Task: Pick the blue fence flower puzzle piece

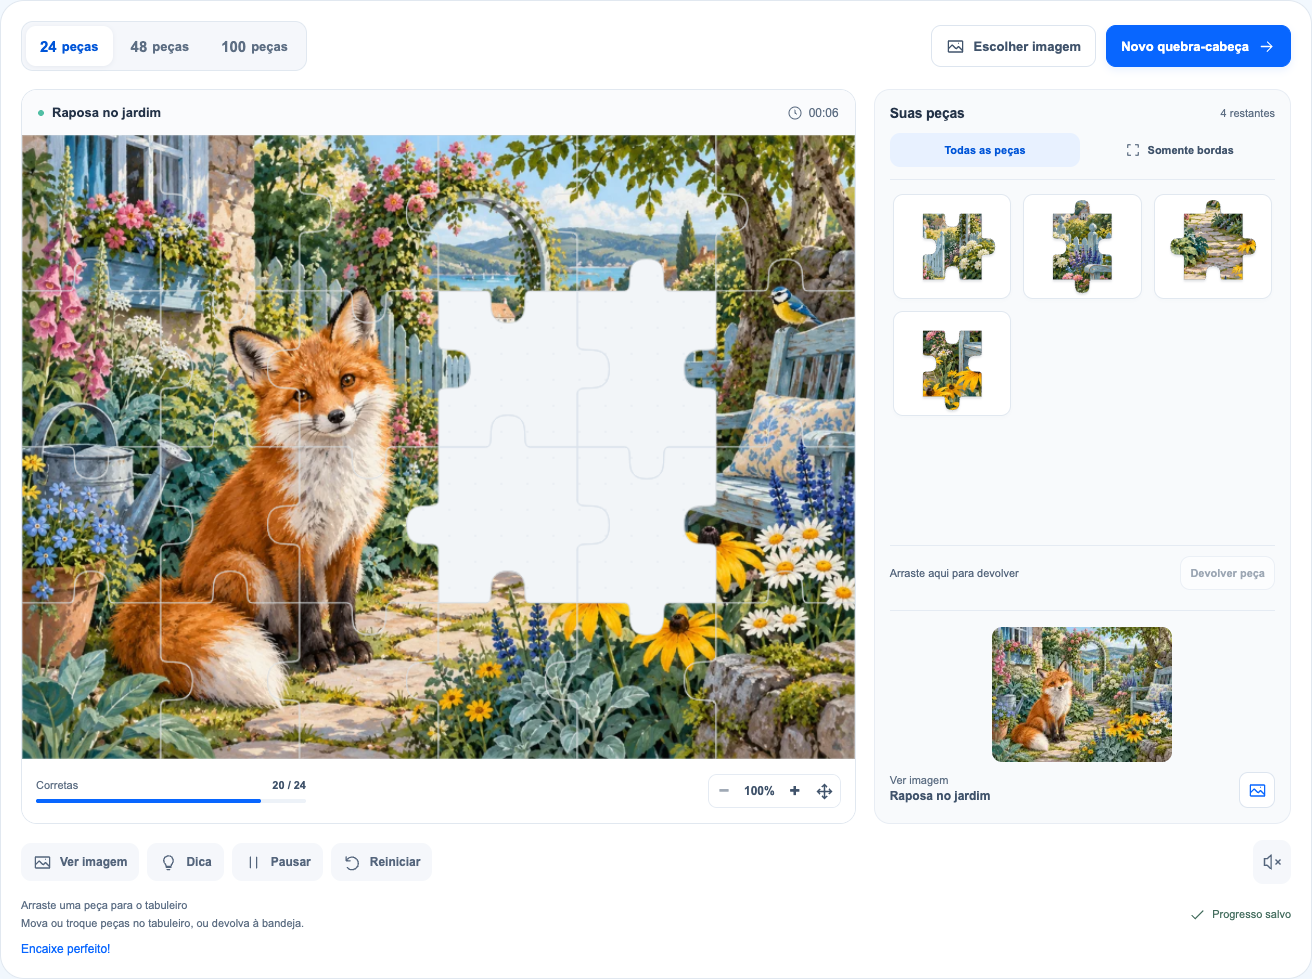Action: (x=952, y=247)
